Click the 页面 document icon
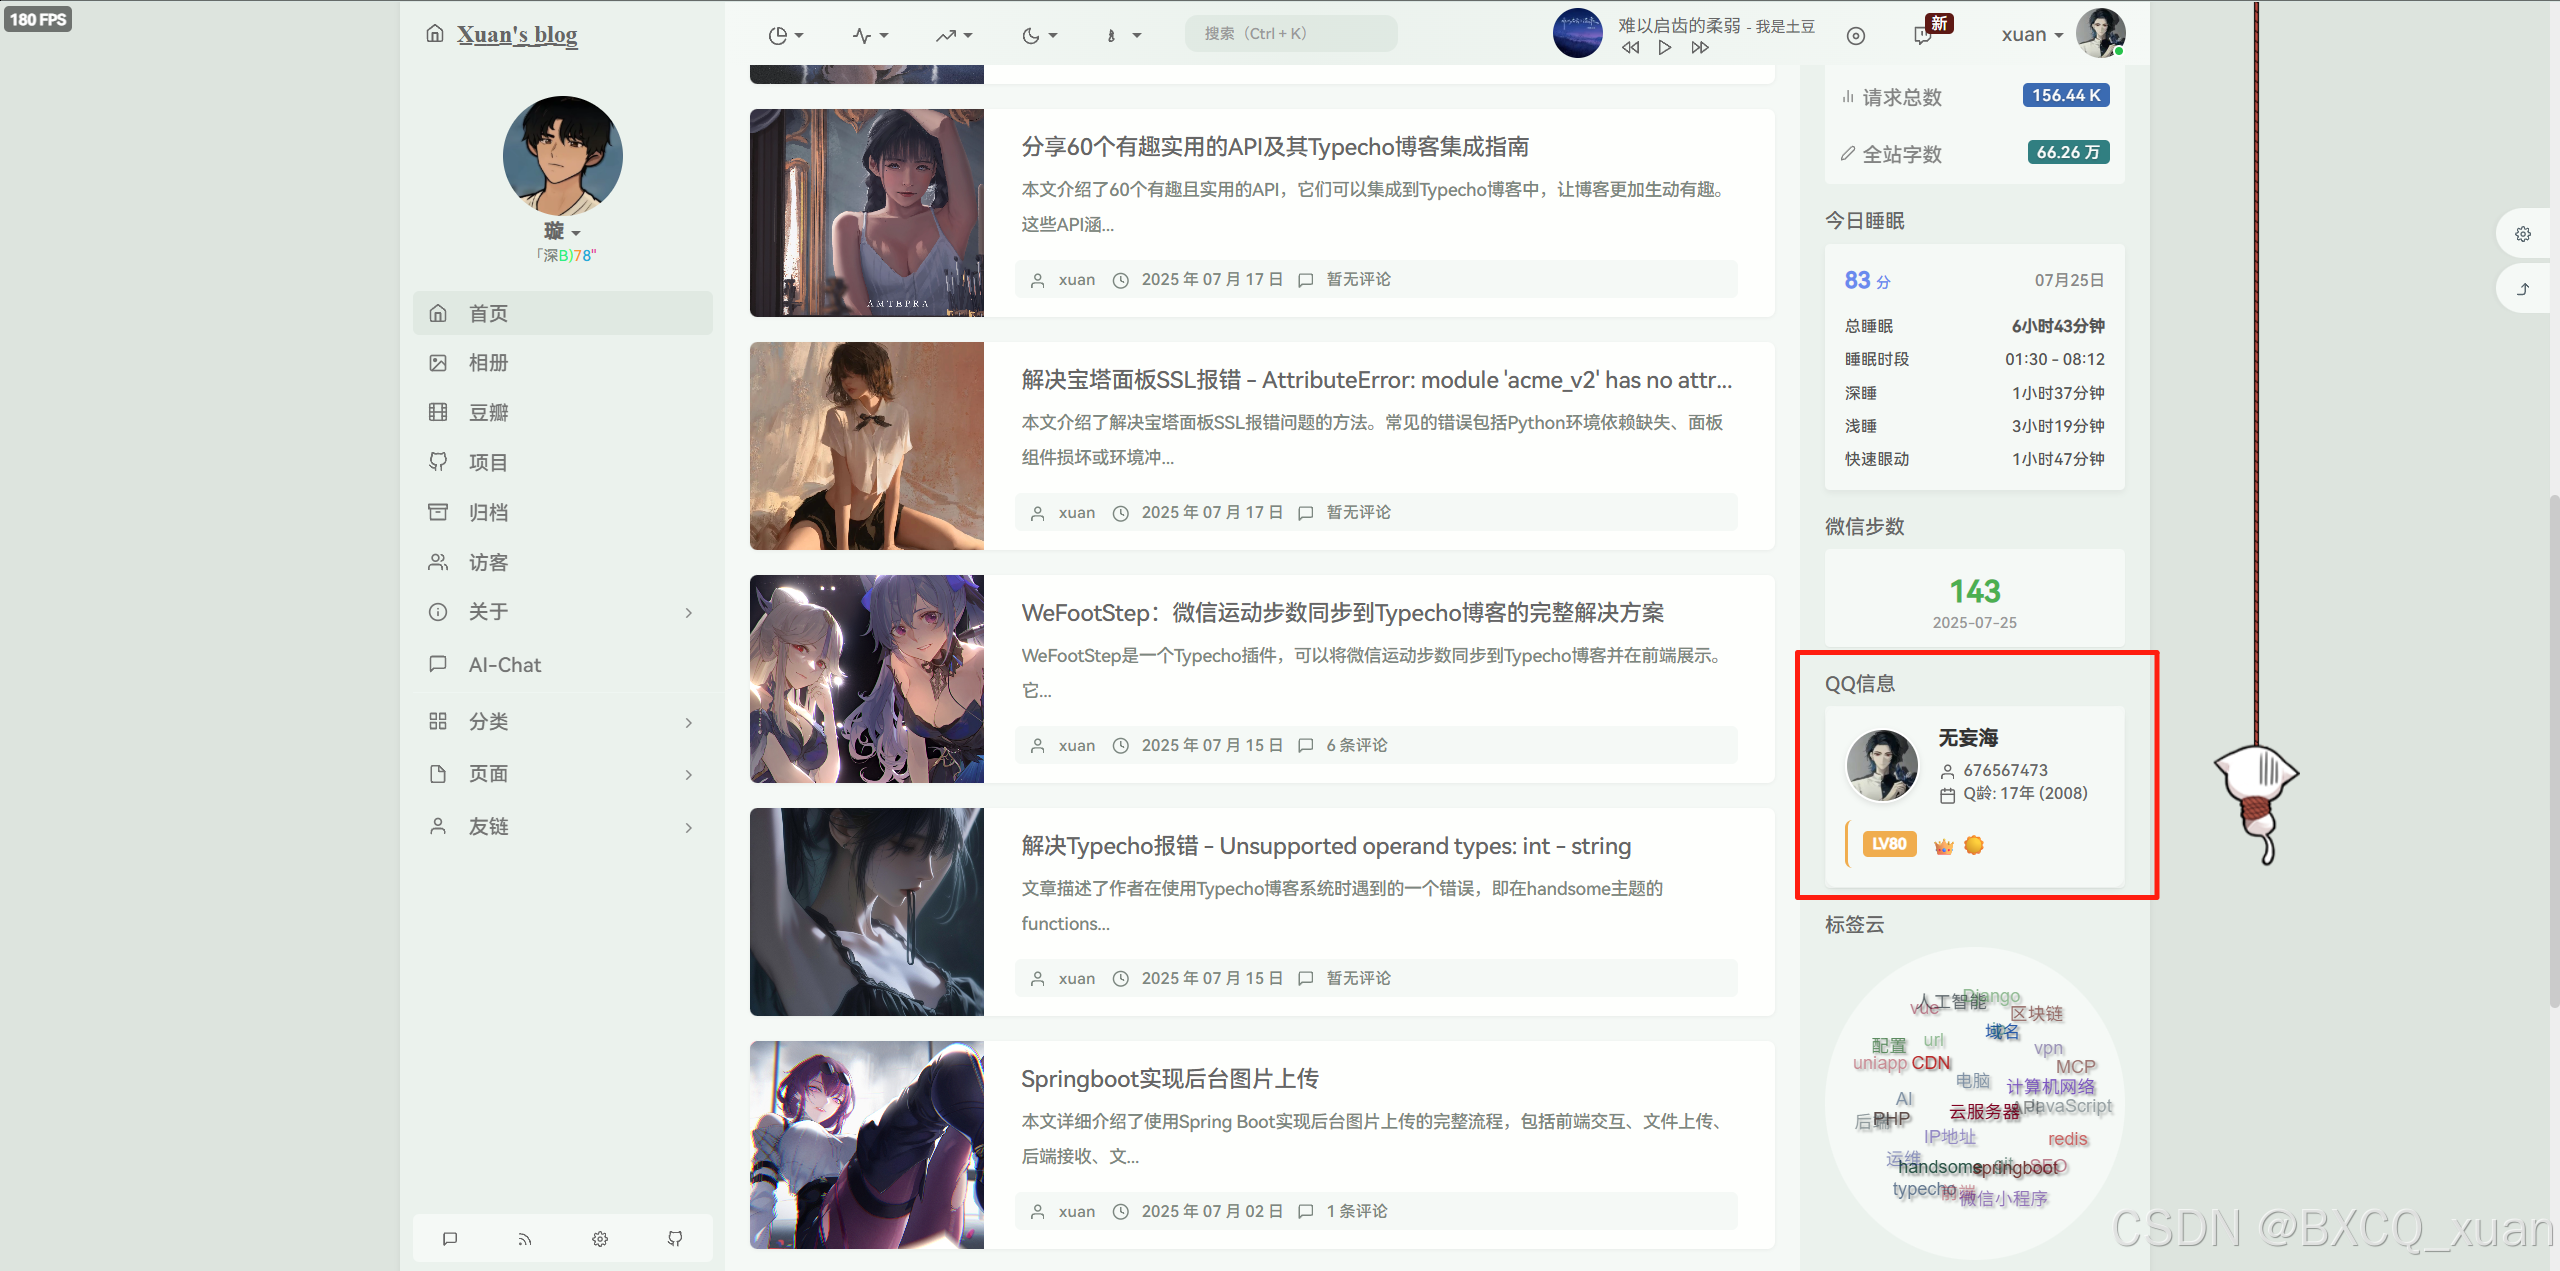Viewport: 2560px width, 1271px height. pos(438,774)
